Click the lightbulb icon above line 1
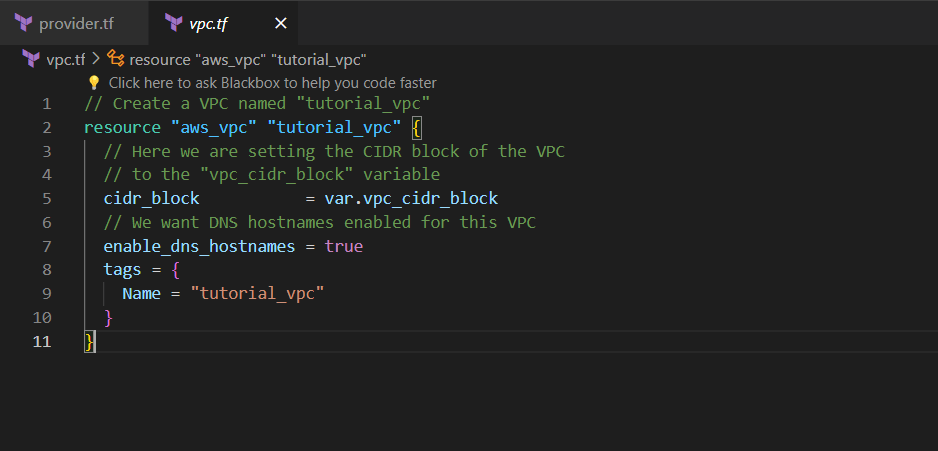The width and height of the screenshot is (938, 451). [94, 83]
